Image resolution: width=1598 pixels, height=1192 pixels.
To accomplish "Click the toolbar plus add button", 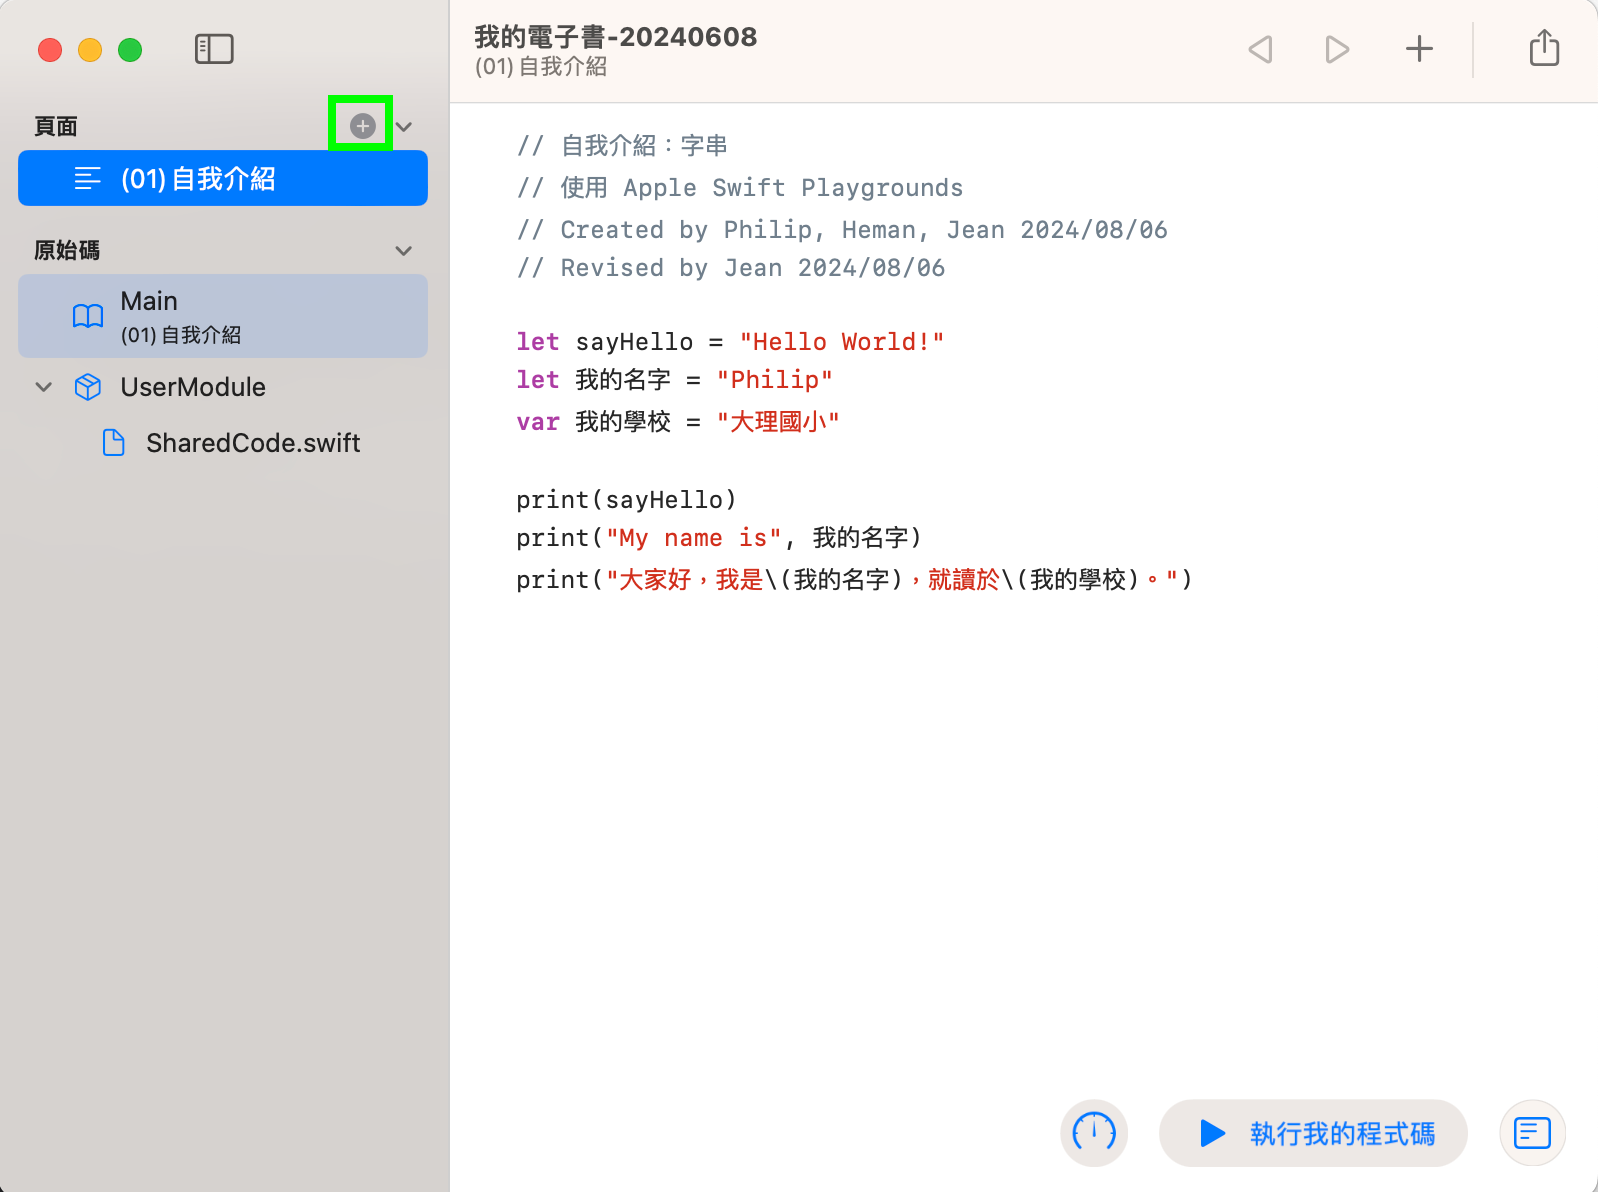I will [x=1419, y=49].
